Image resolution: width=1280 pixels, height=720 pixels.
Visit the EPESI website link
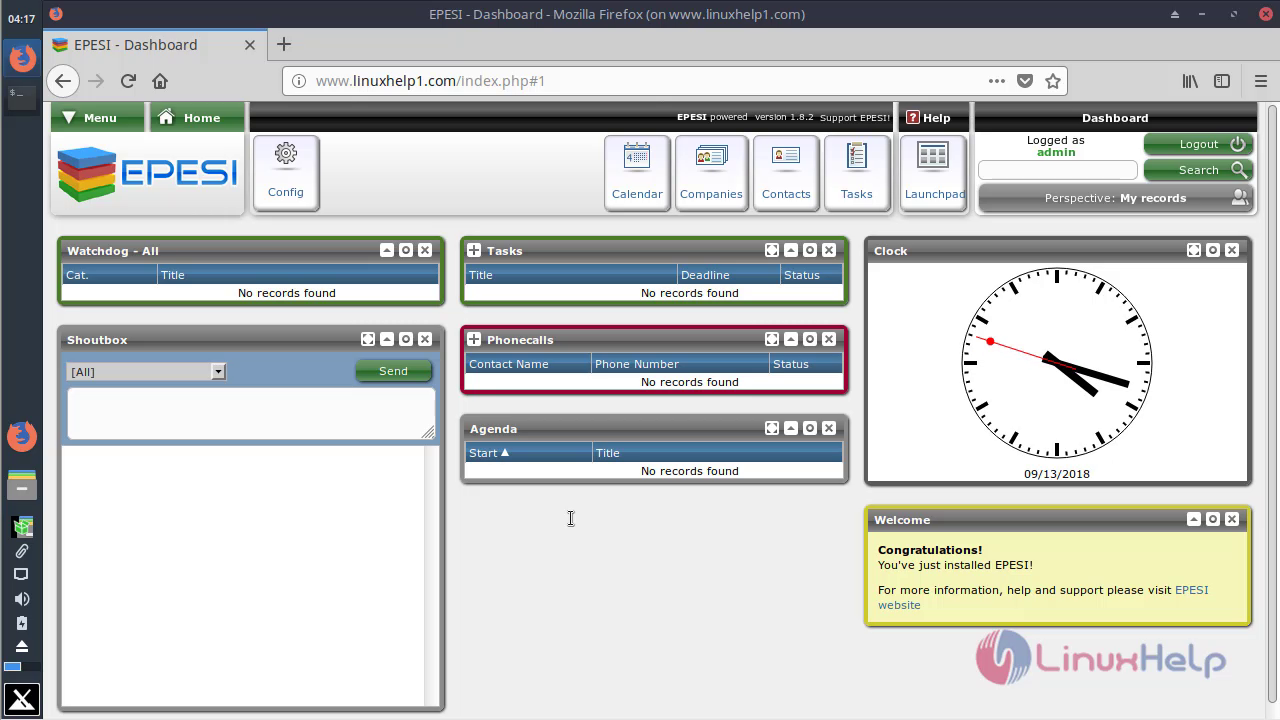click(x=1043, y=597)
